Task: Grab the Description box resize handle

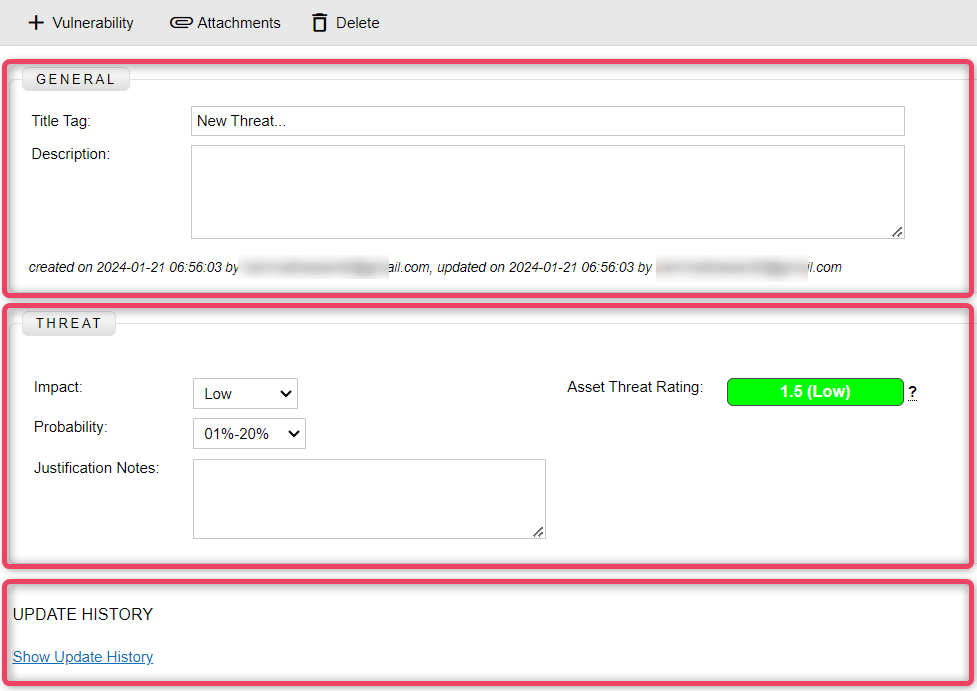Action: [897, 231]
